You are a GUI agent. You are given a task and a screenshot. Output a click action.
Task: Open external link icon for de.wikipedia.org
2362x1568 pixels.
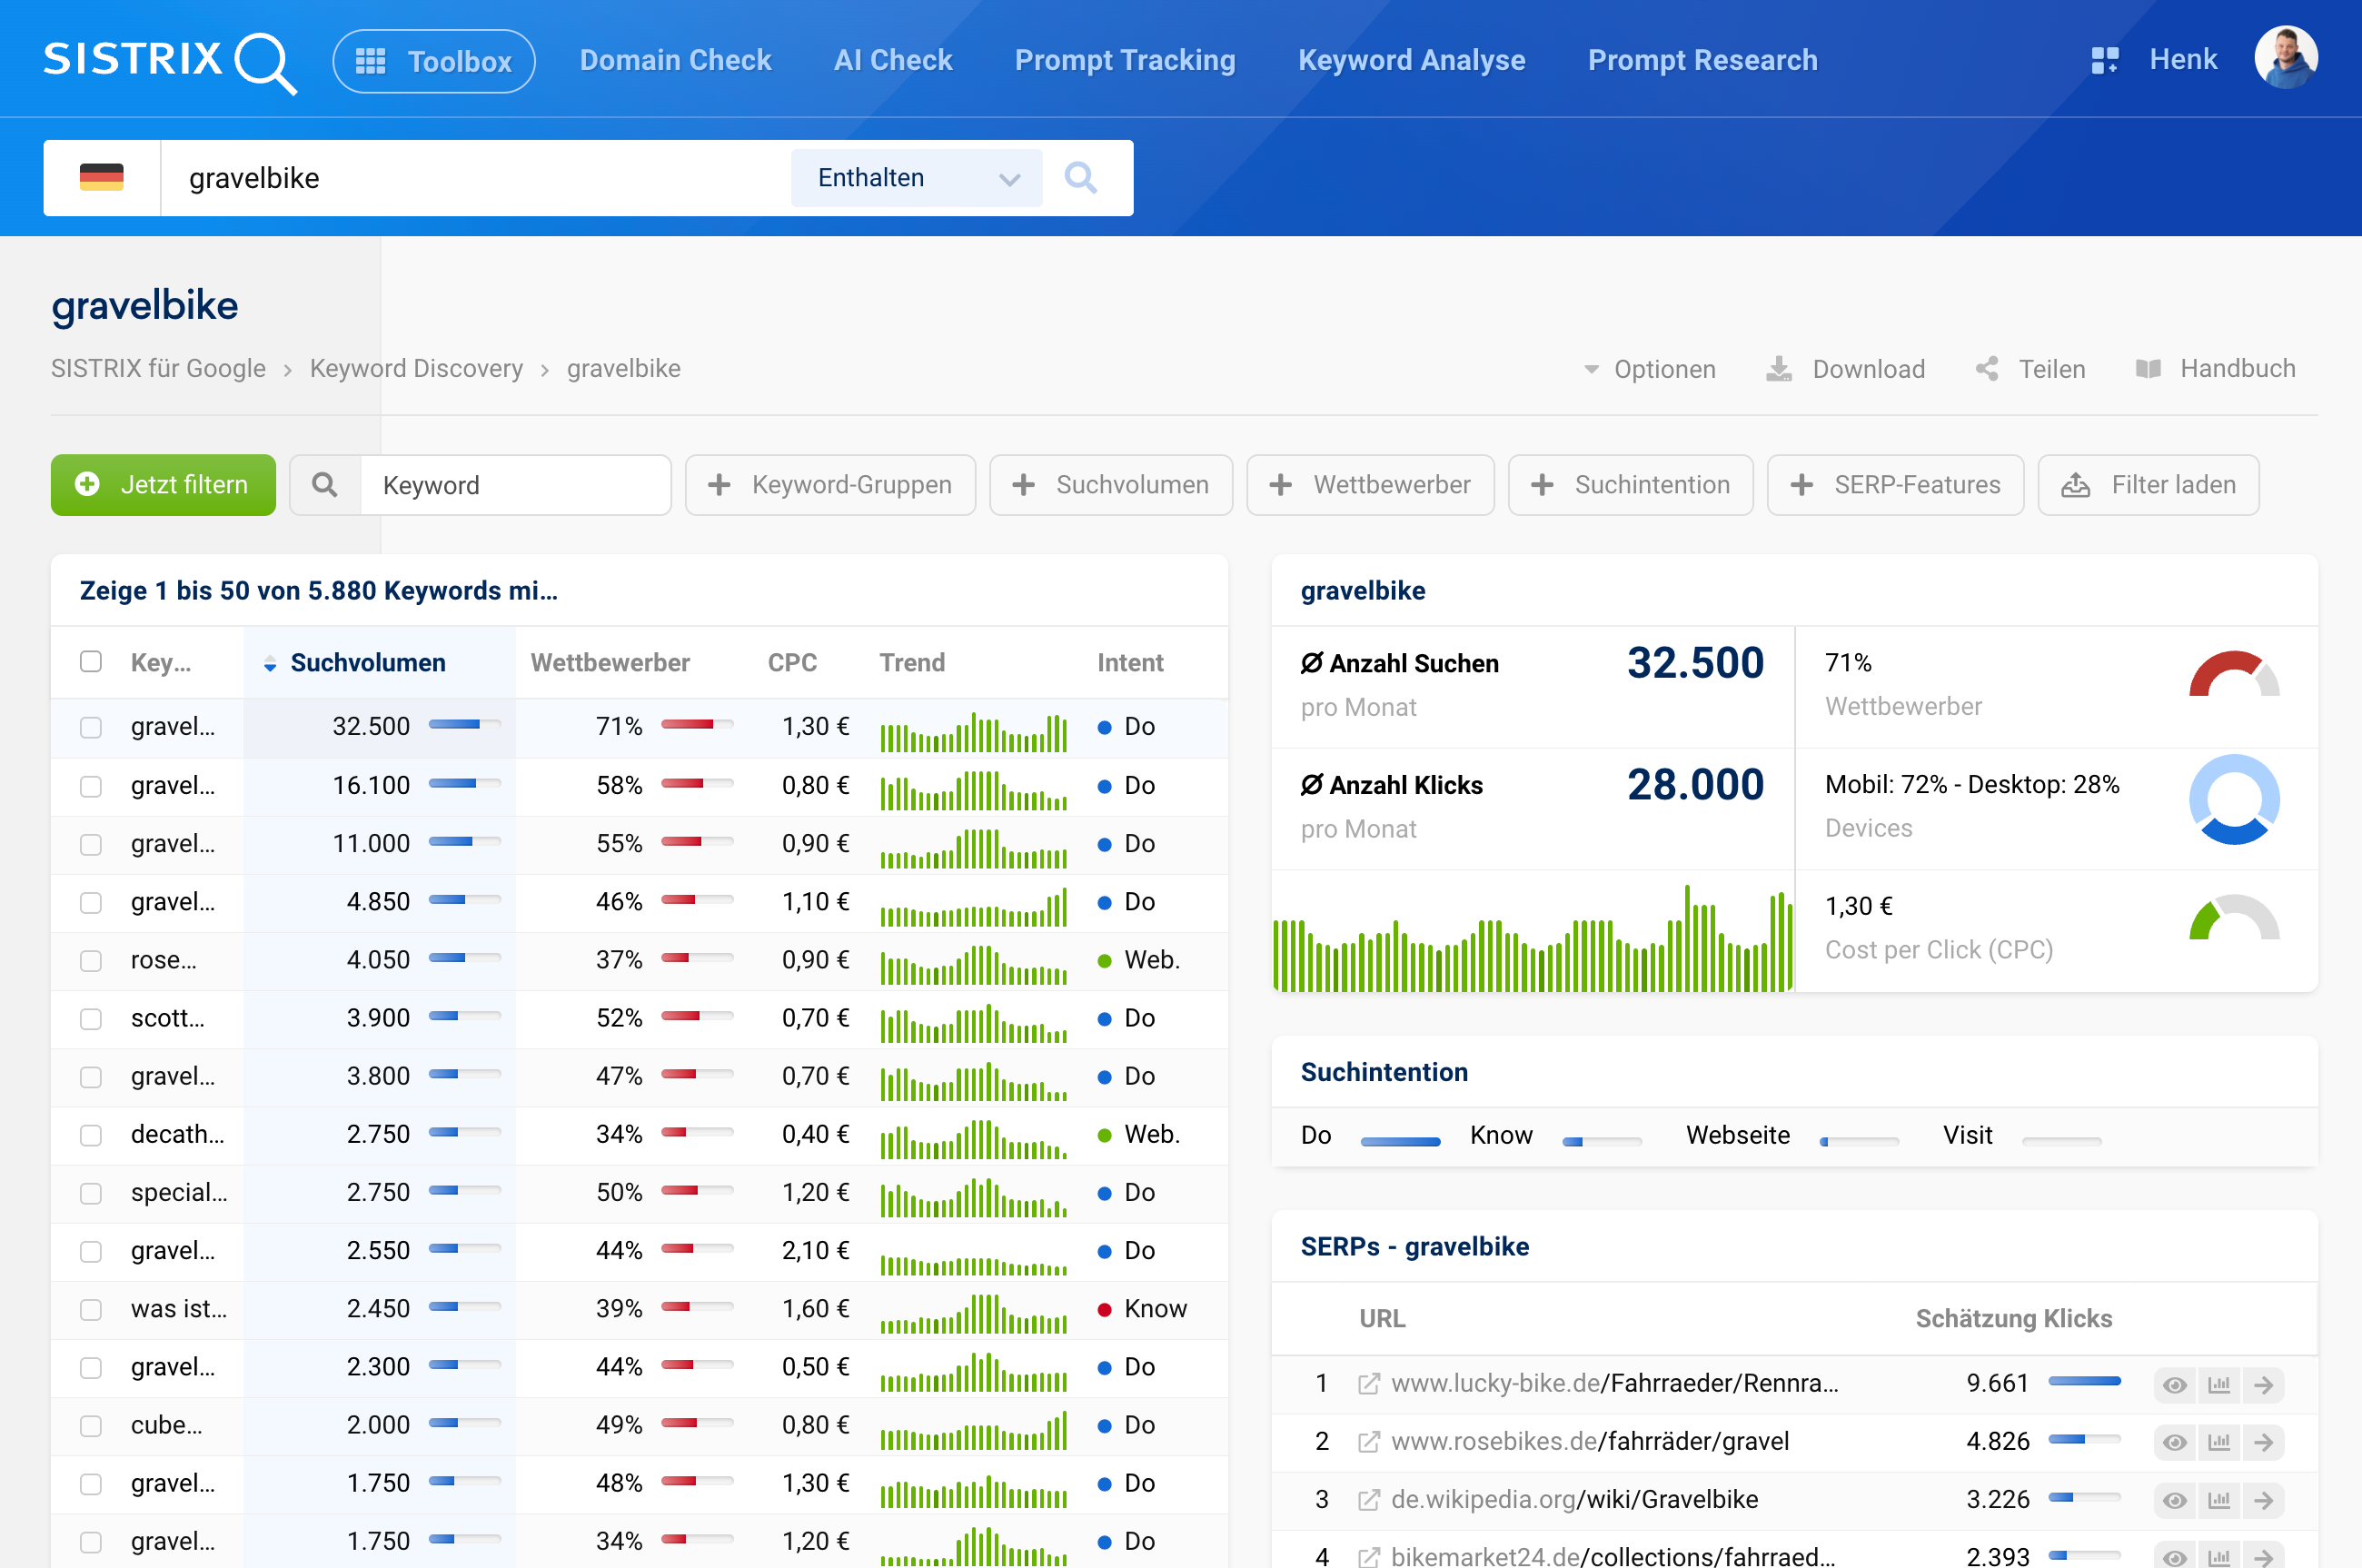[x=1369, y=1500]
